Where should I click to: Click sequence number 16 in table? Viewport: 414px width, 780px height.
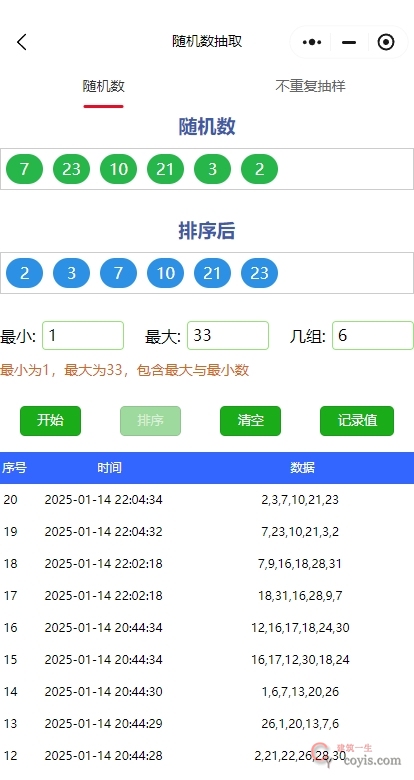point(10,628)
